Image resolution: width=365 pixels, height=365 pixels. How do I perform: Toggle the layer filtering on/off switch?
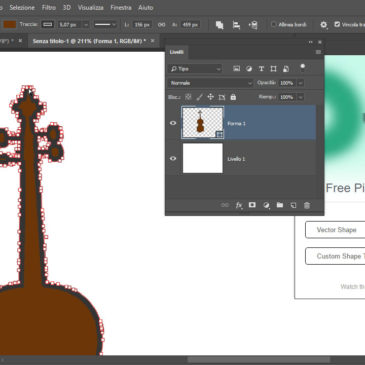(x=302, y=68)
